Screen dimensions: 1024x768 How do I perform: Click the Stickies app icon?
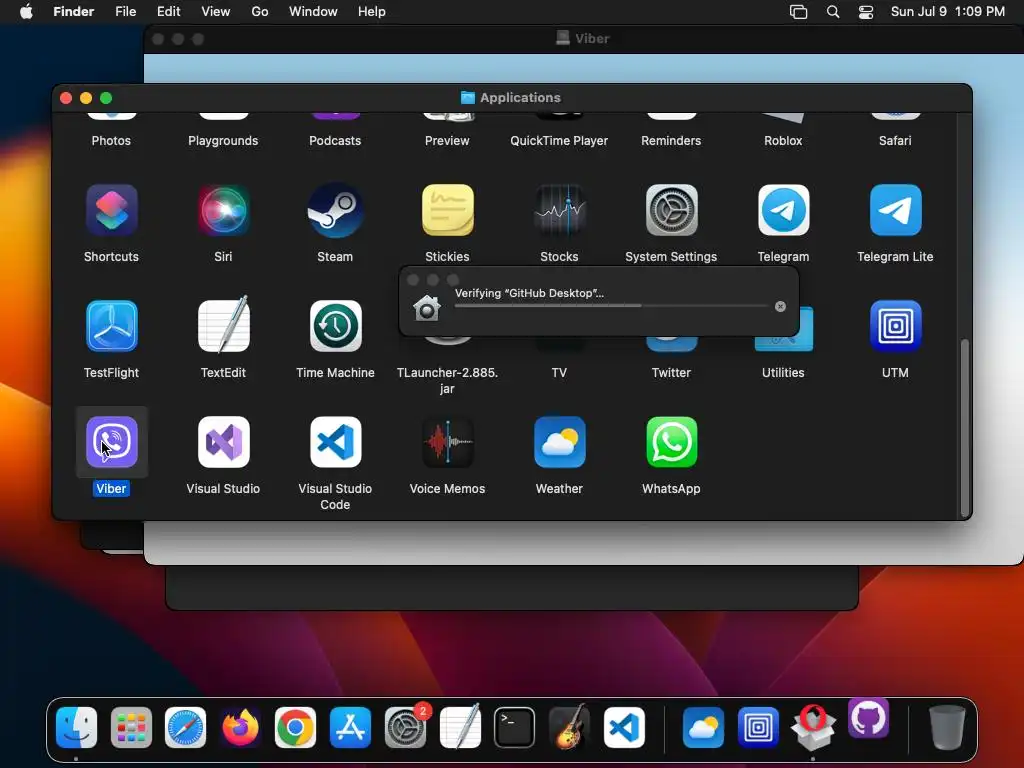click(447, 210)
